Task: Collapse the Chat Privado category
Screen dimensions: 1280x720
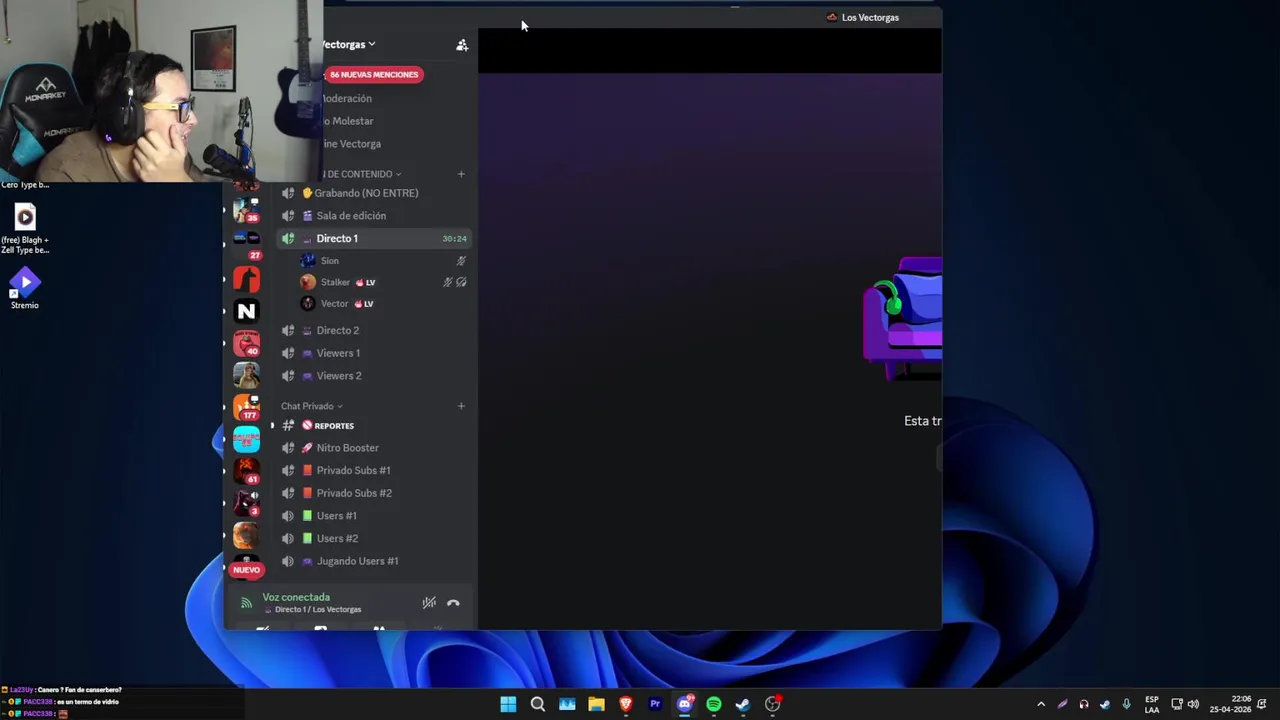Action: [312, 406]
